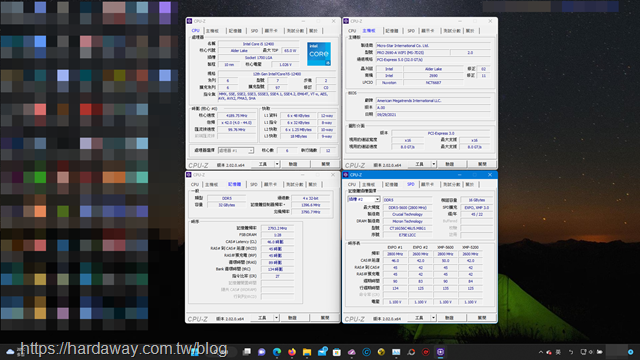Switch to 記憶體 tab in the CPU-tab window
The height and width of the screenshot is (360, 640).
pyautogui.click(x=235, y=31)
